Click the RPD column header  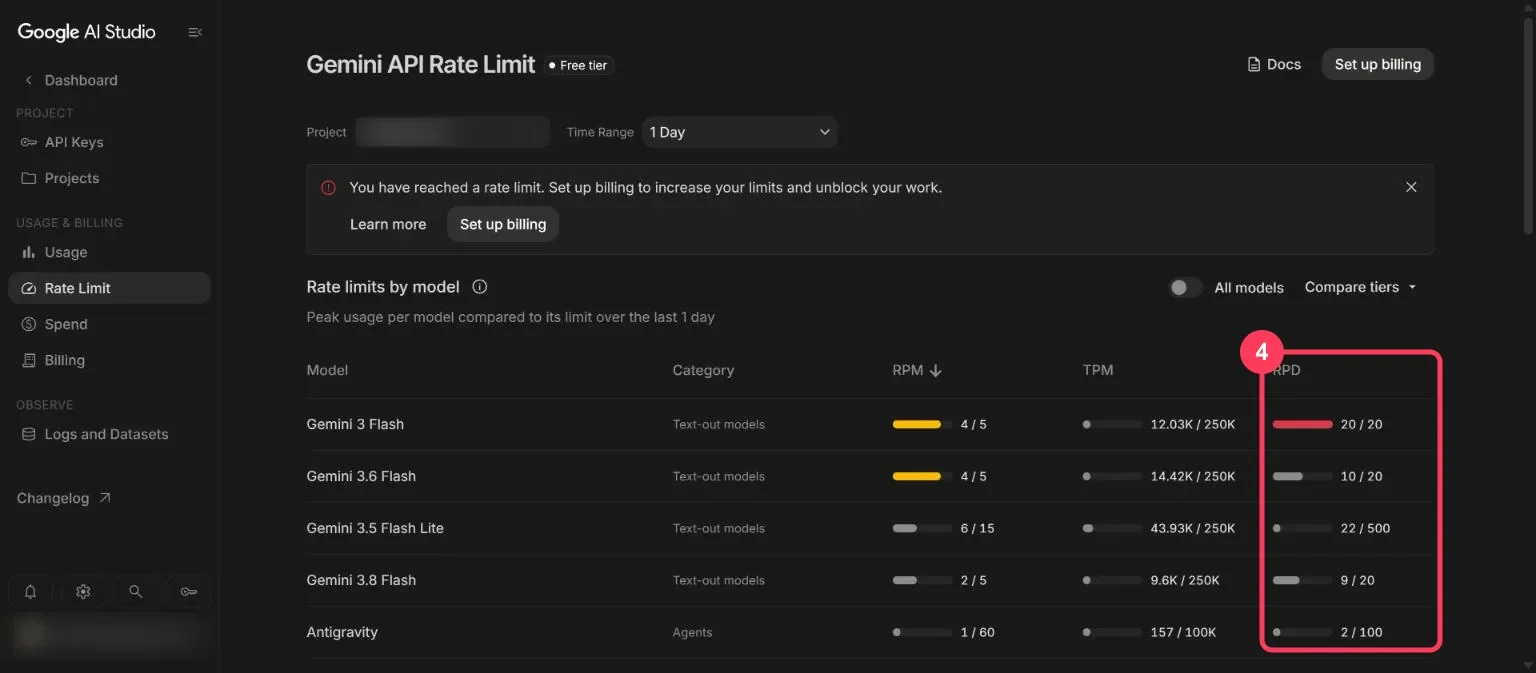1287,370
